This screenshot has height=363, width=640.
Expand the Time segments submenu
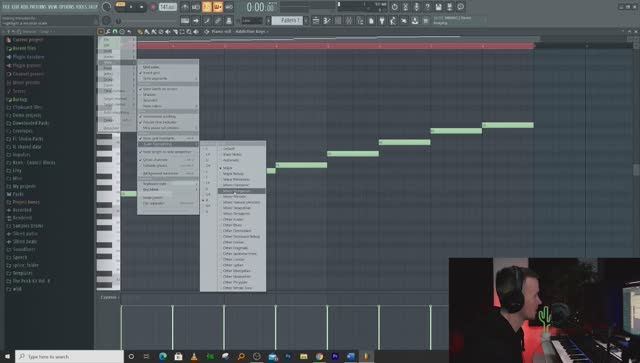pos(168,78)
